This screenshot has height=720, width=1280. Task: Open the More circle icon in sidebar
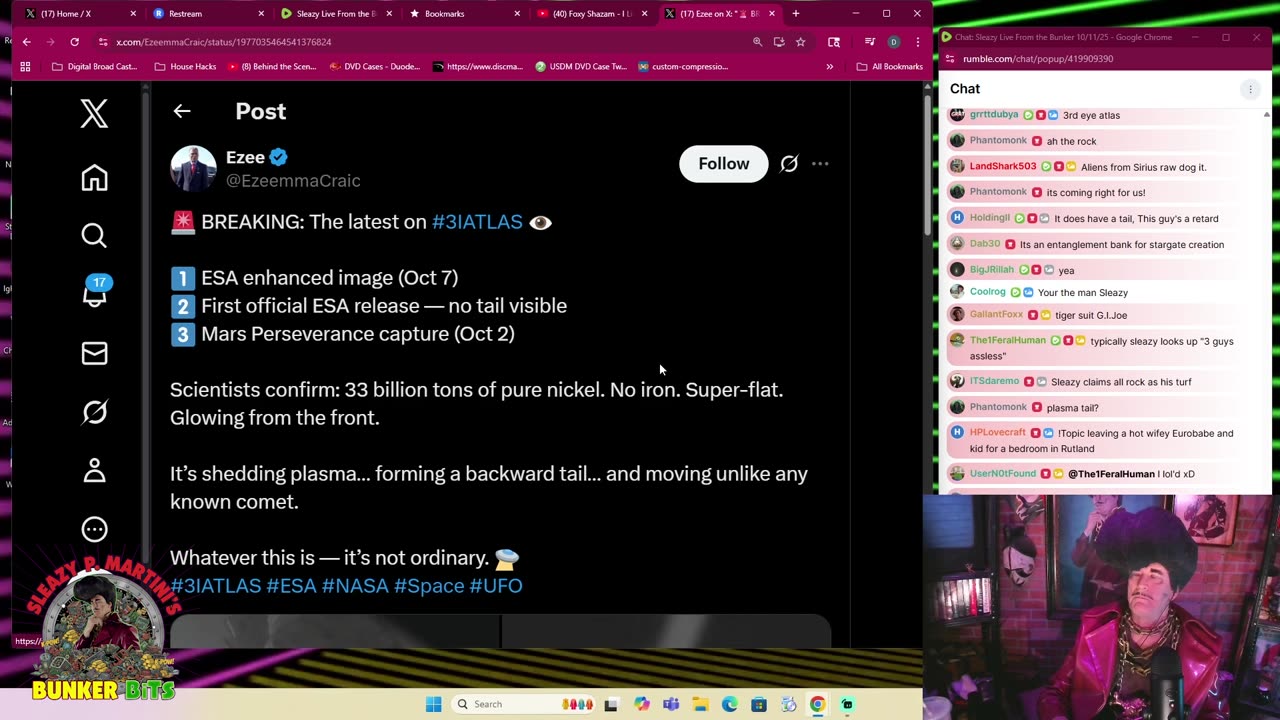(94, 529)
